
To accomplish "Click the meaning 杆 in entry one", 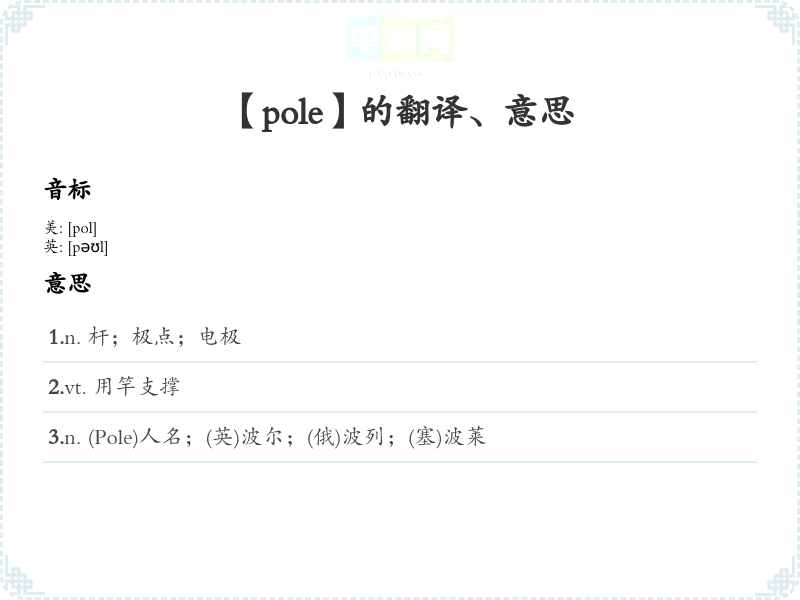I will point(98,337).
